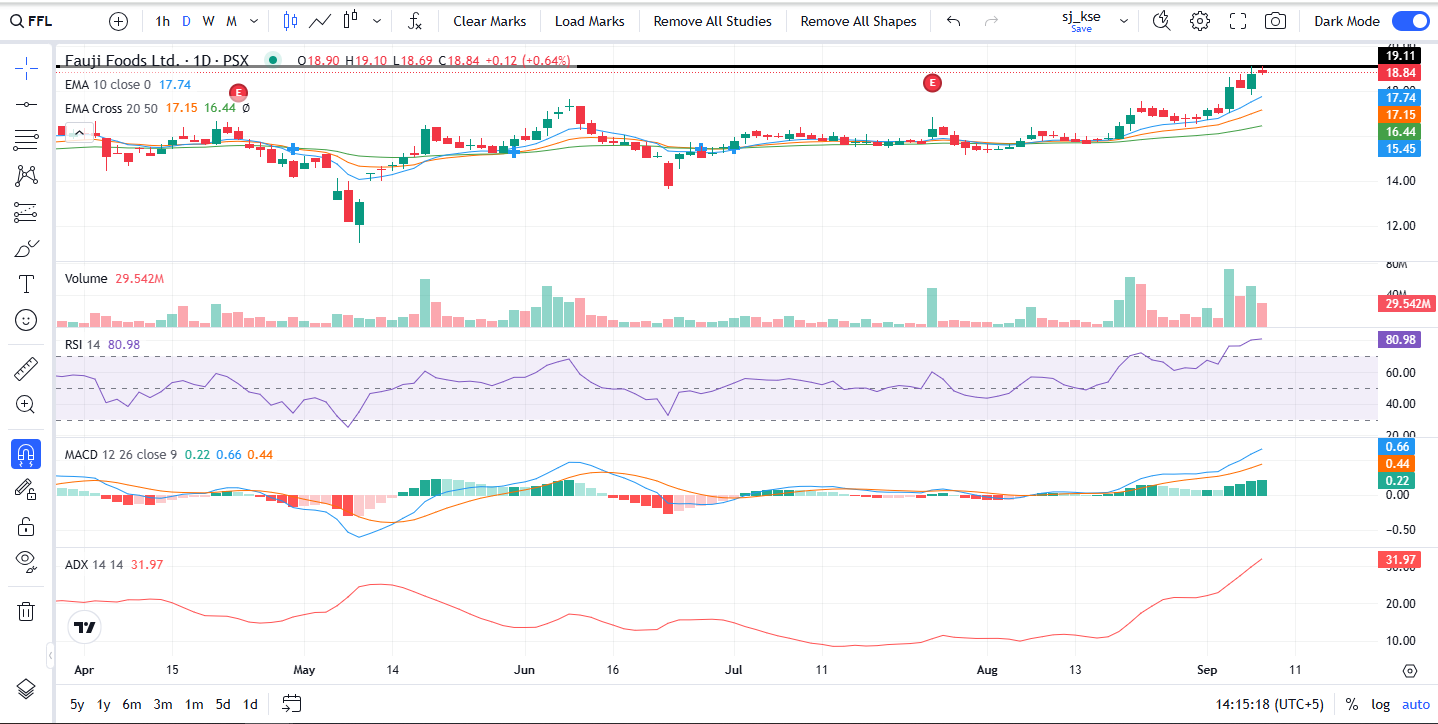Image resolution: width=1438 pixels, height=724 pixels.
Task: Open go to date calendar icon
Action: [x=291, y=704]
